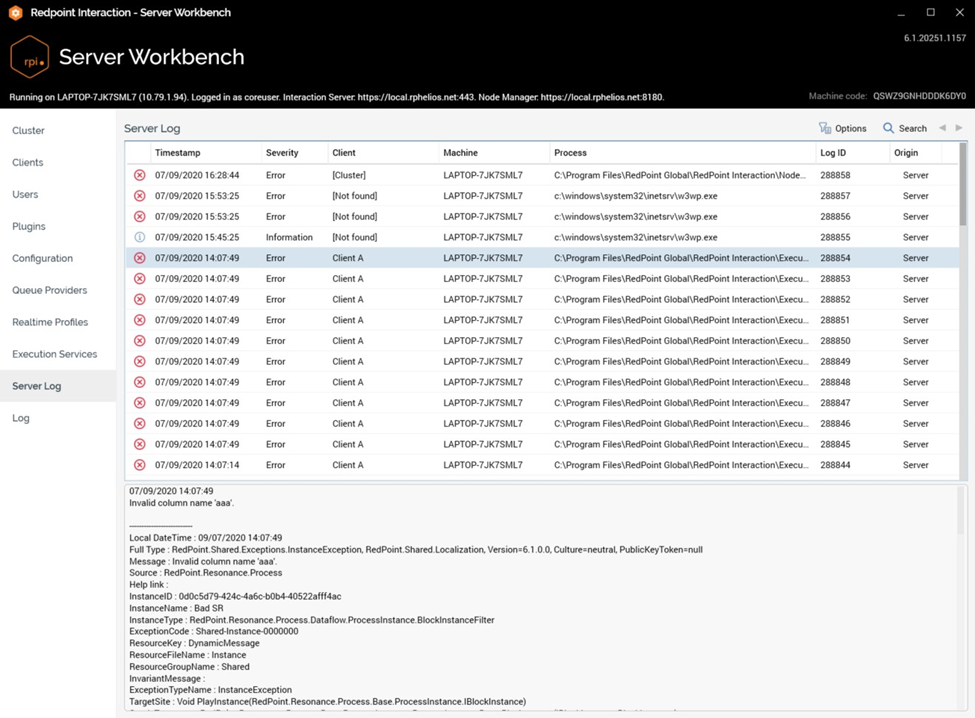
Task: Click the error icon for Log ID 288858
Action: [x=139, y=175]
